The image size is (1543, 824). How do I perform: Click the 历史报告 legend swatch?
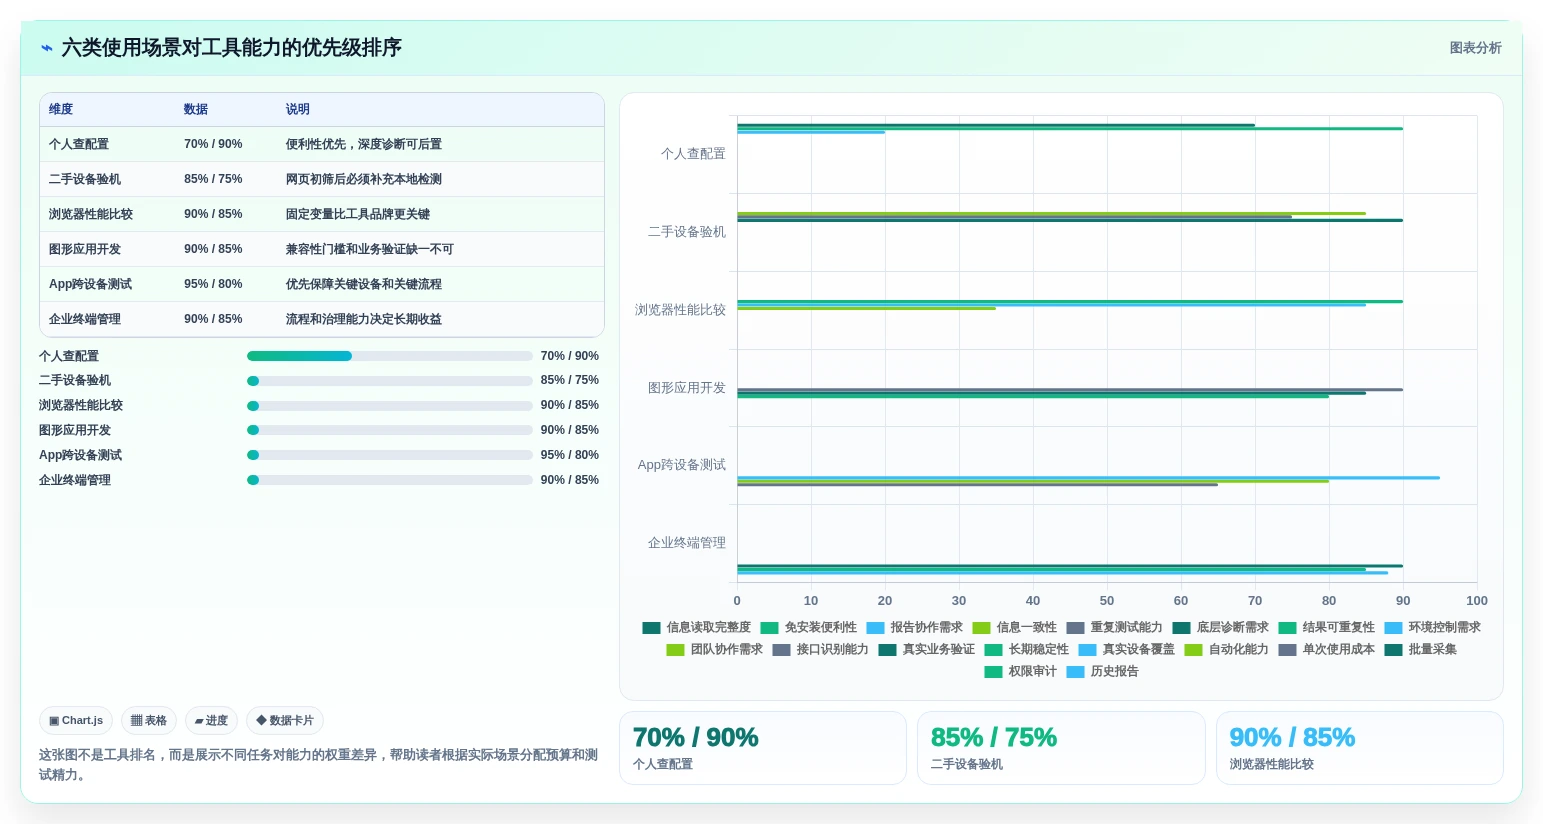point(1075,672)
